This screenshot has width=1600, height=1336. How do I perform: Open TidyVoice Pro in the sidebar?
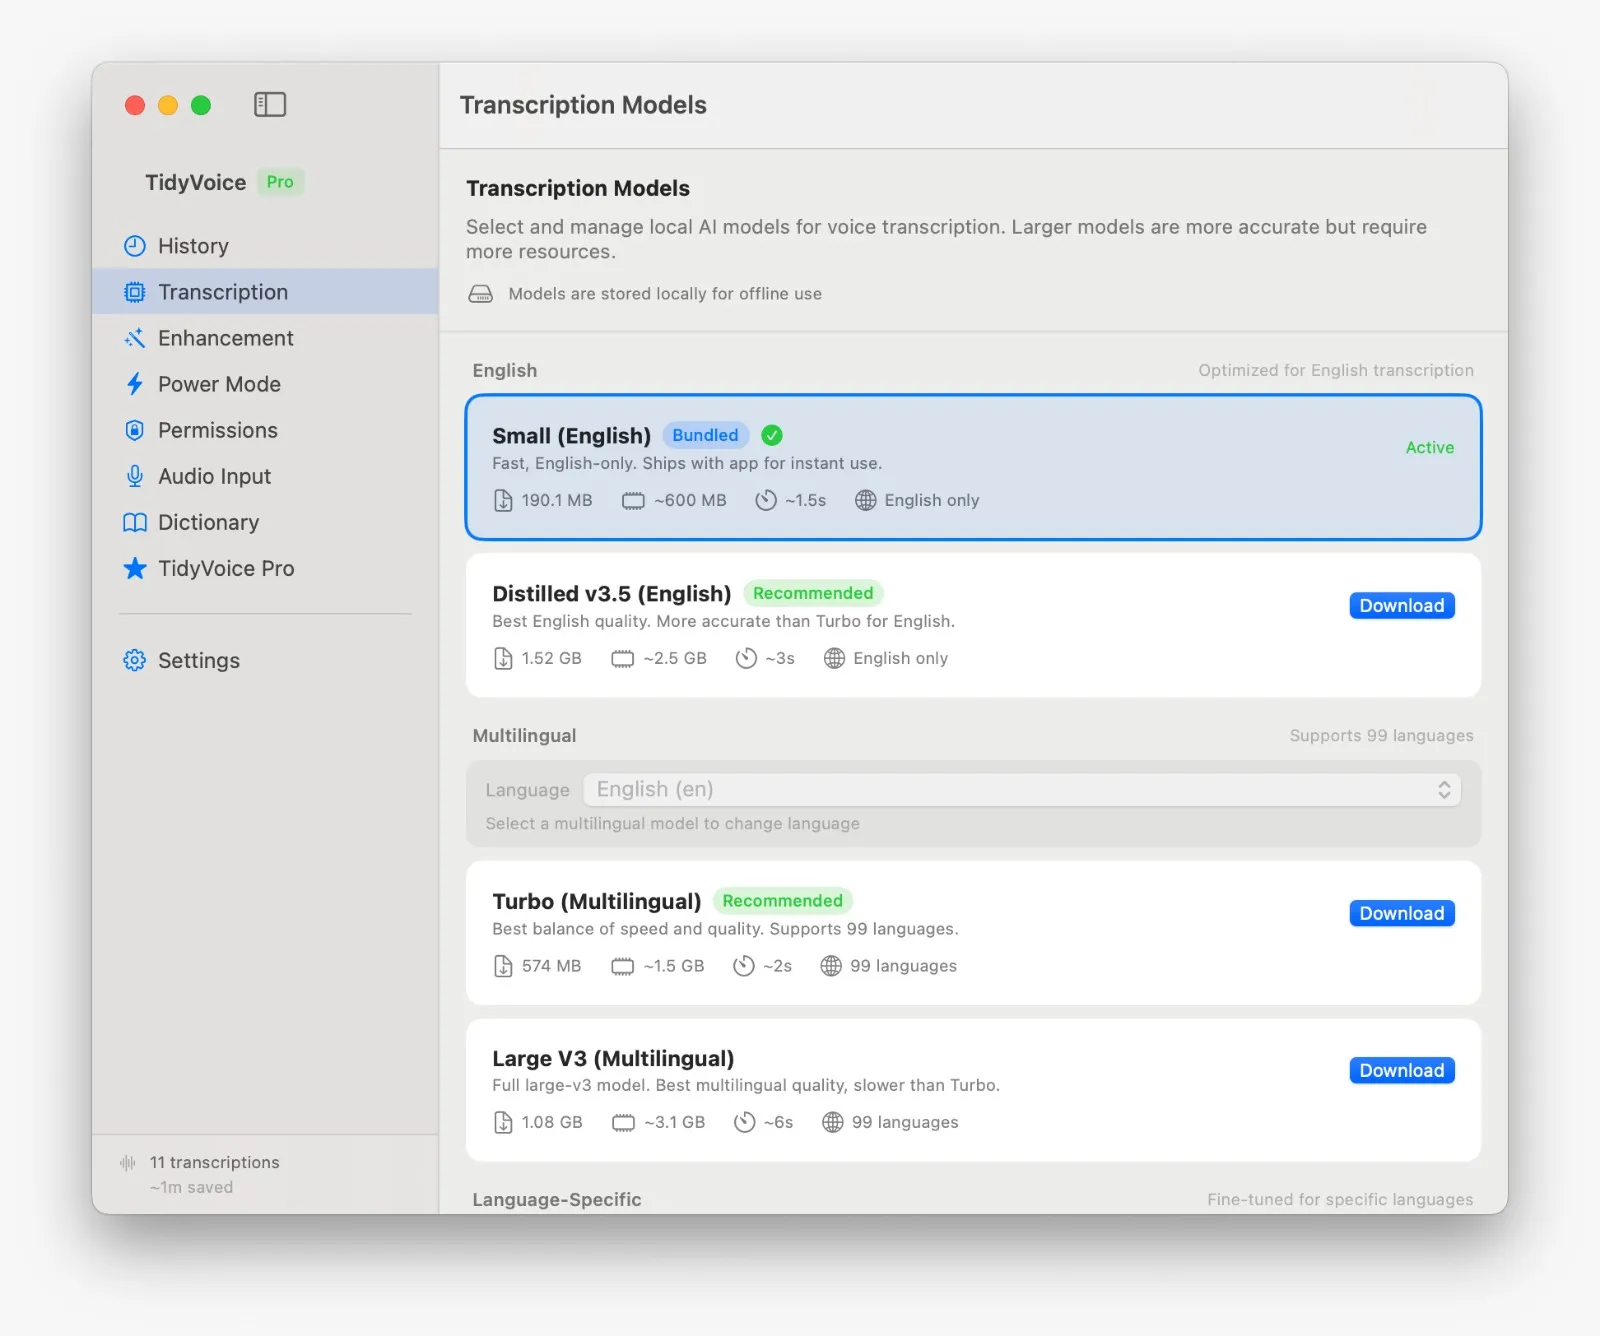click(x=265, y=568)
